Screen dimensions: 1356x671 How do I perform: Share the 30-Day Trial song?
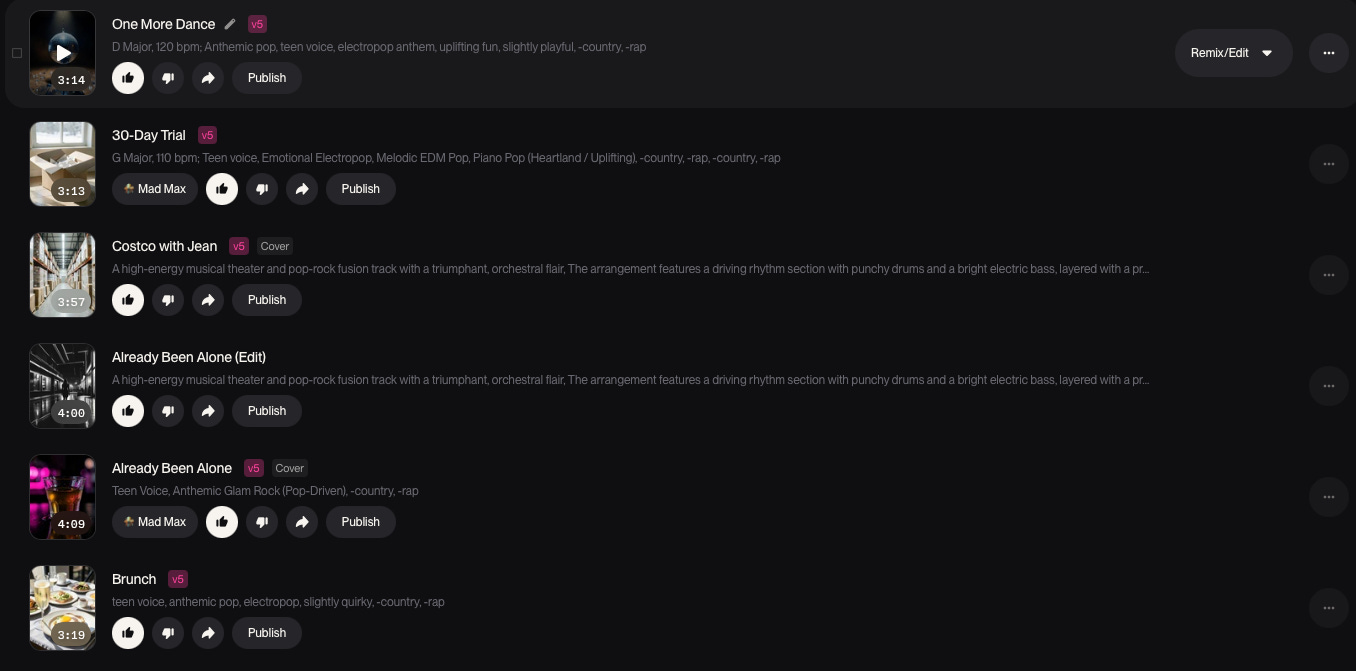302,189
